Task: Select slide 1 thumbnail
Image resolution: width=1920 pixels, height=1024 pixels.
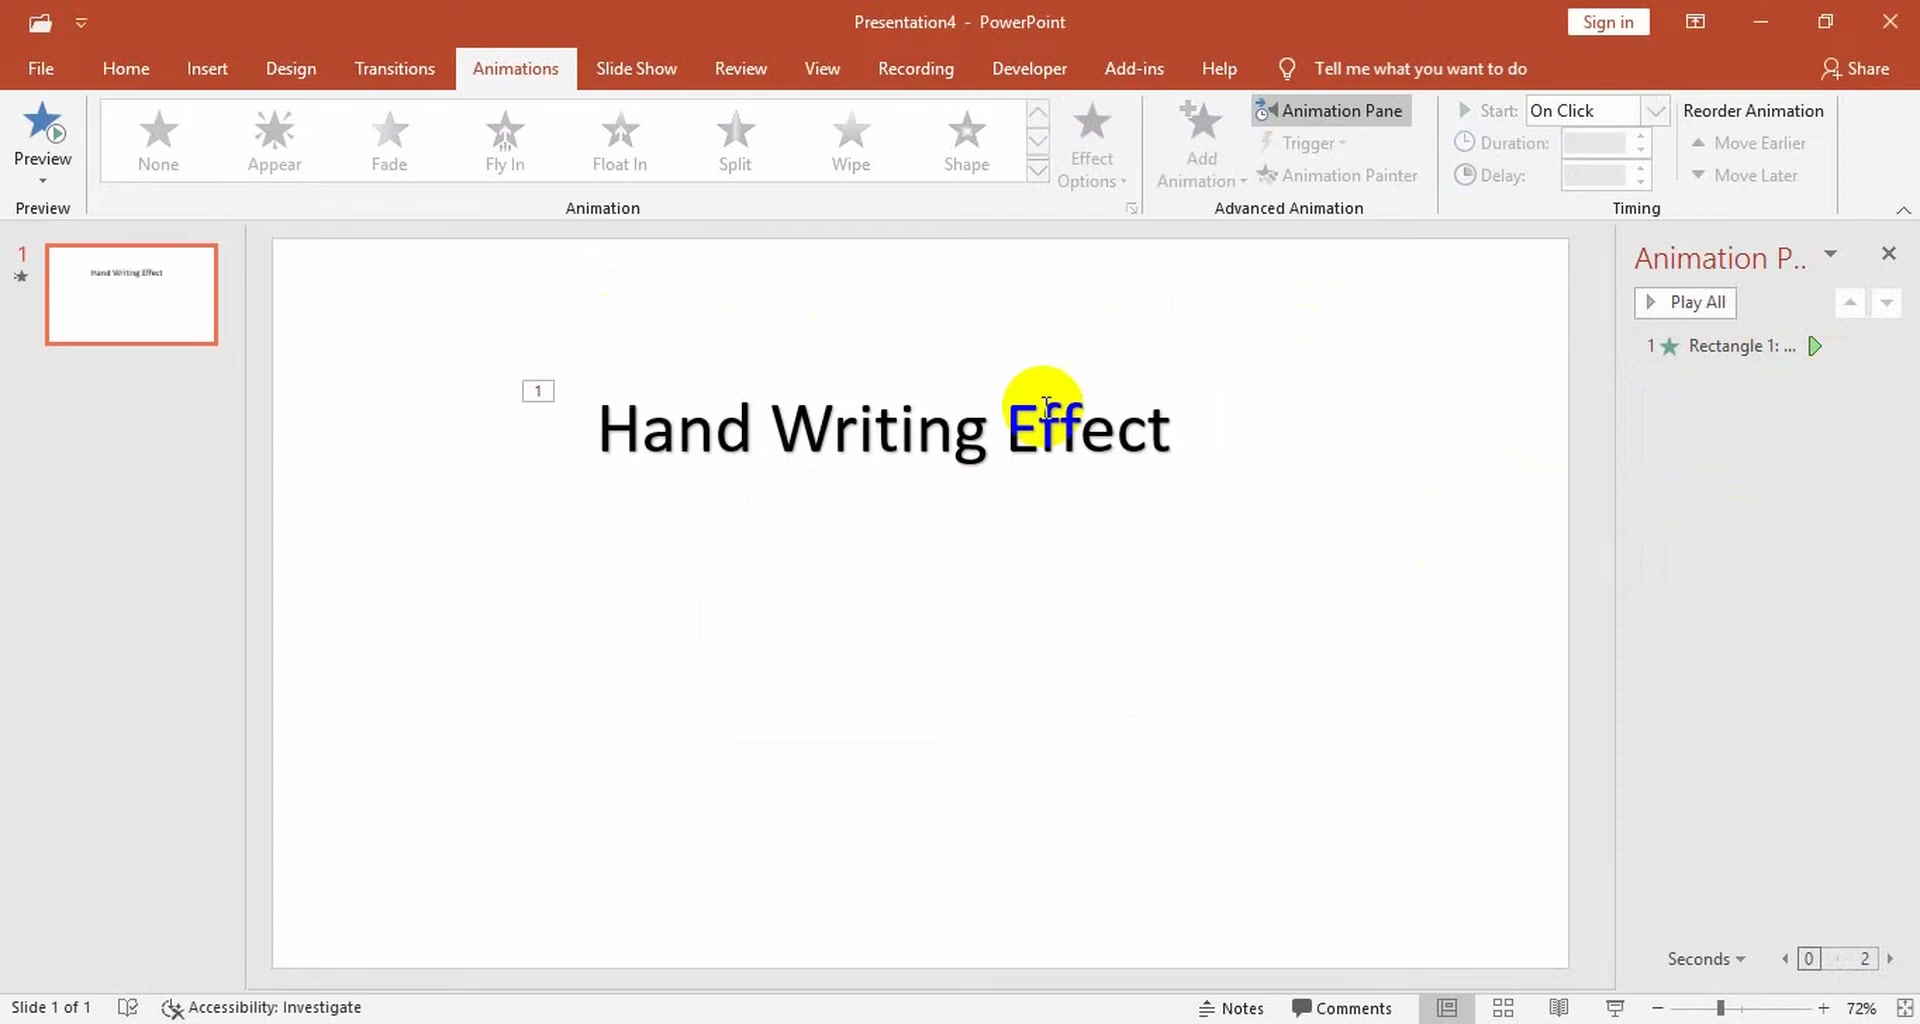Action: (131, 294)
